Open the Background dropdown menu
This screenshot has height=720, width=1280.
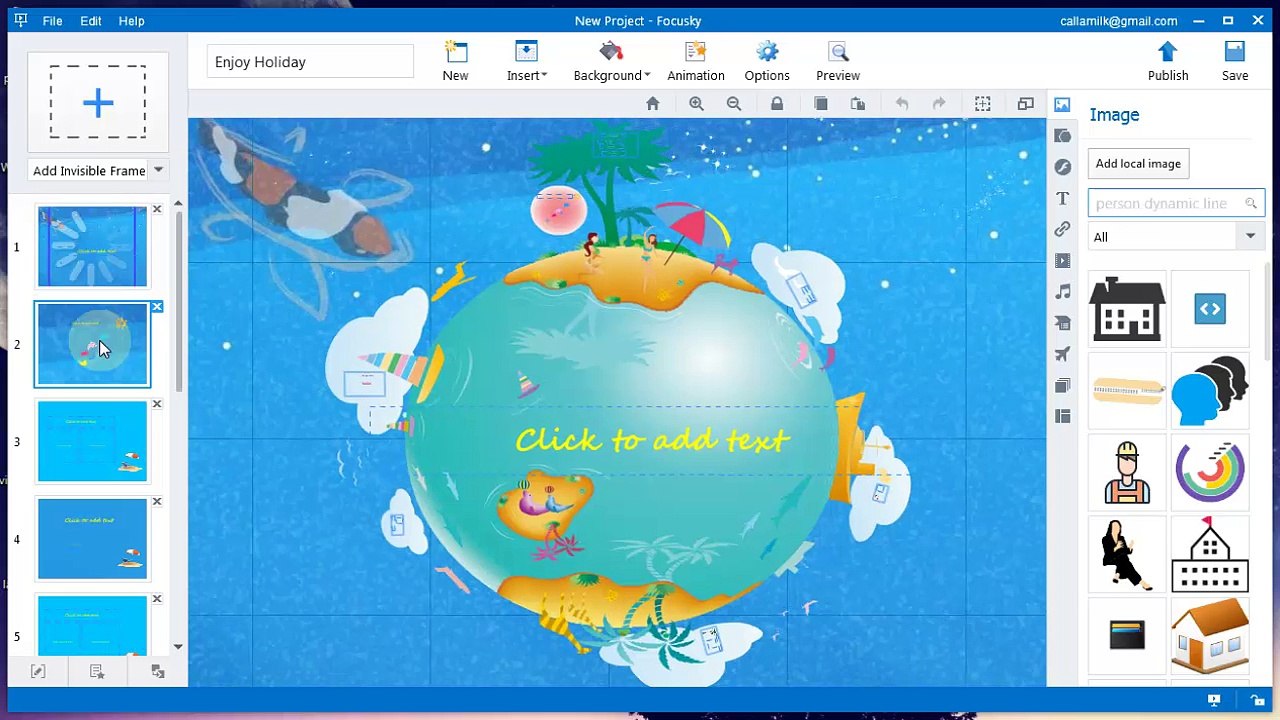611,62
